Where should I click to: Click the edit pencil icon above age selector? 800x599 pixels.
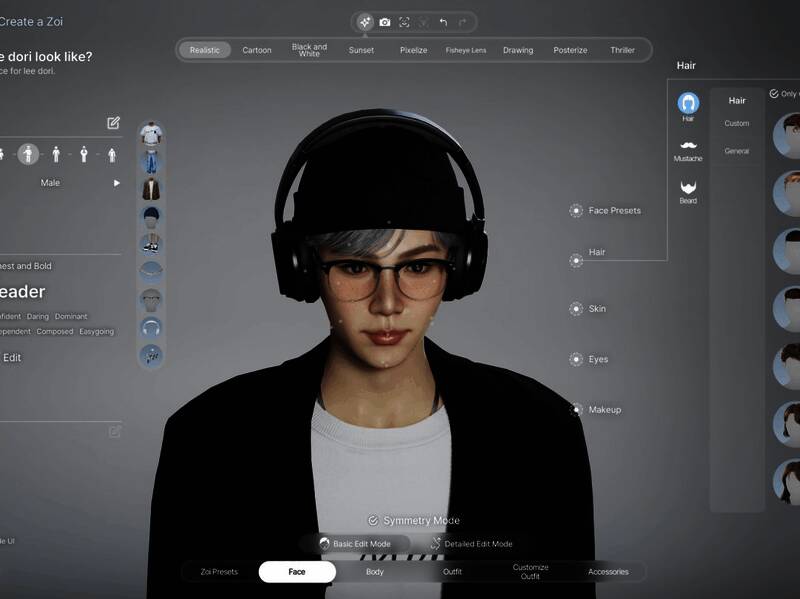pyautogui.click(x=114, y=123)
